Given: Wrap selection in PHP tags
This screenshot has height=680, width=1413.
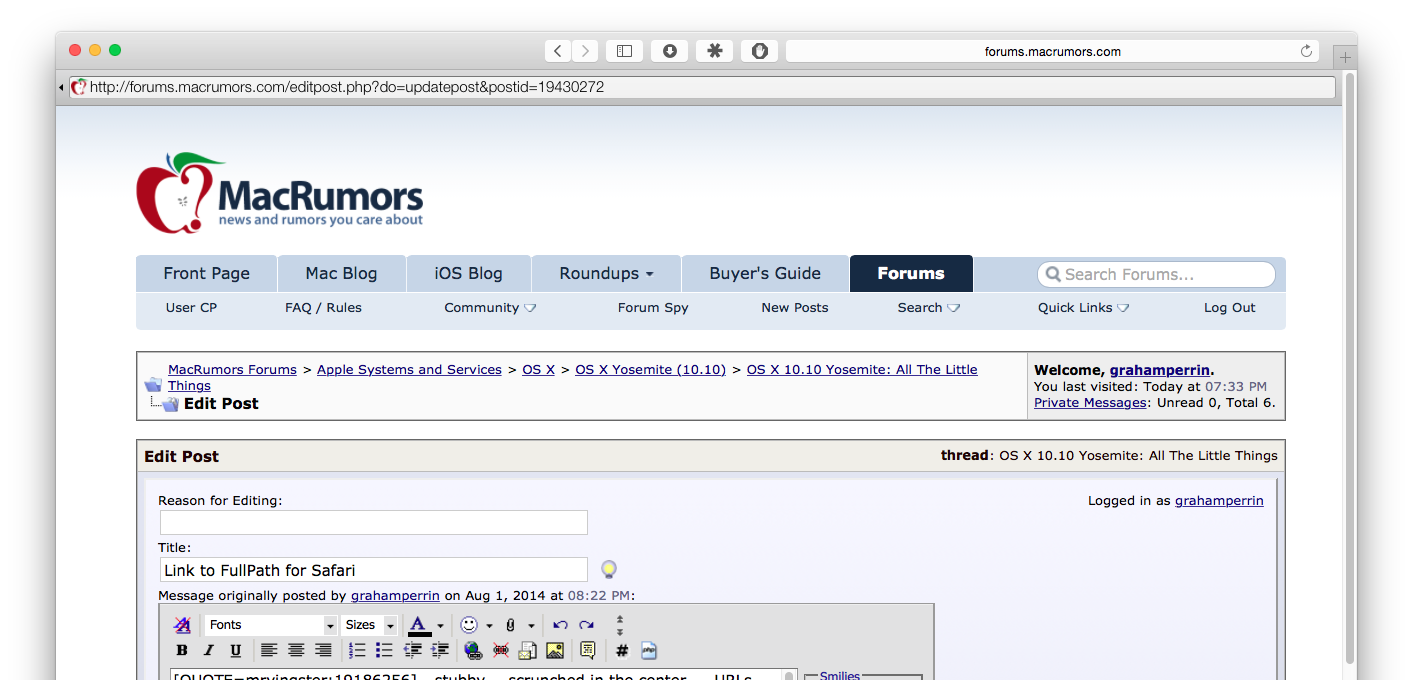Looking at the screenshot, I should point(648,651).
